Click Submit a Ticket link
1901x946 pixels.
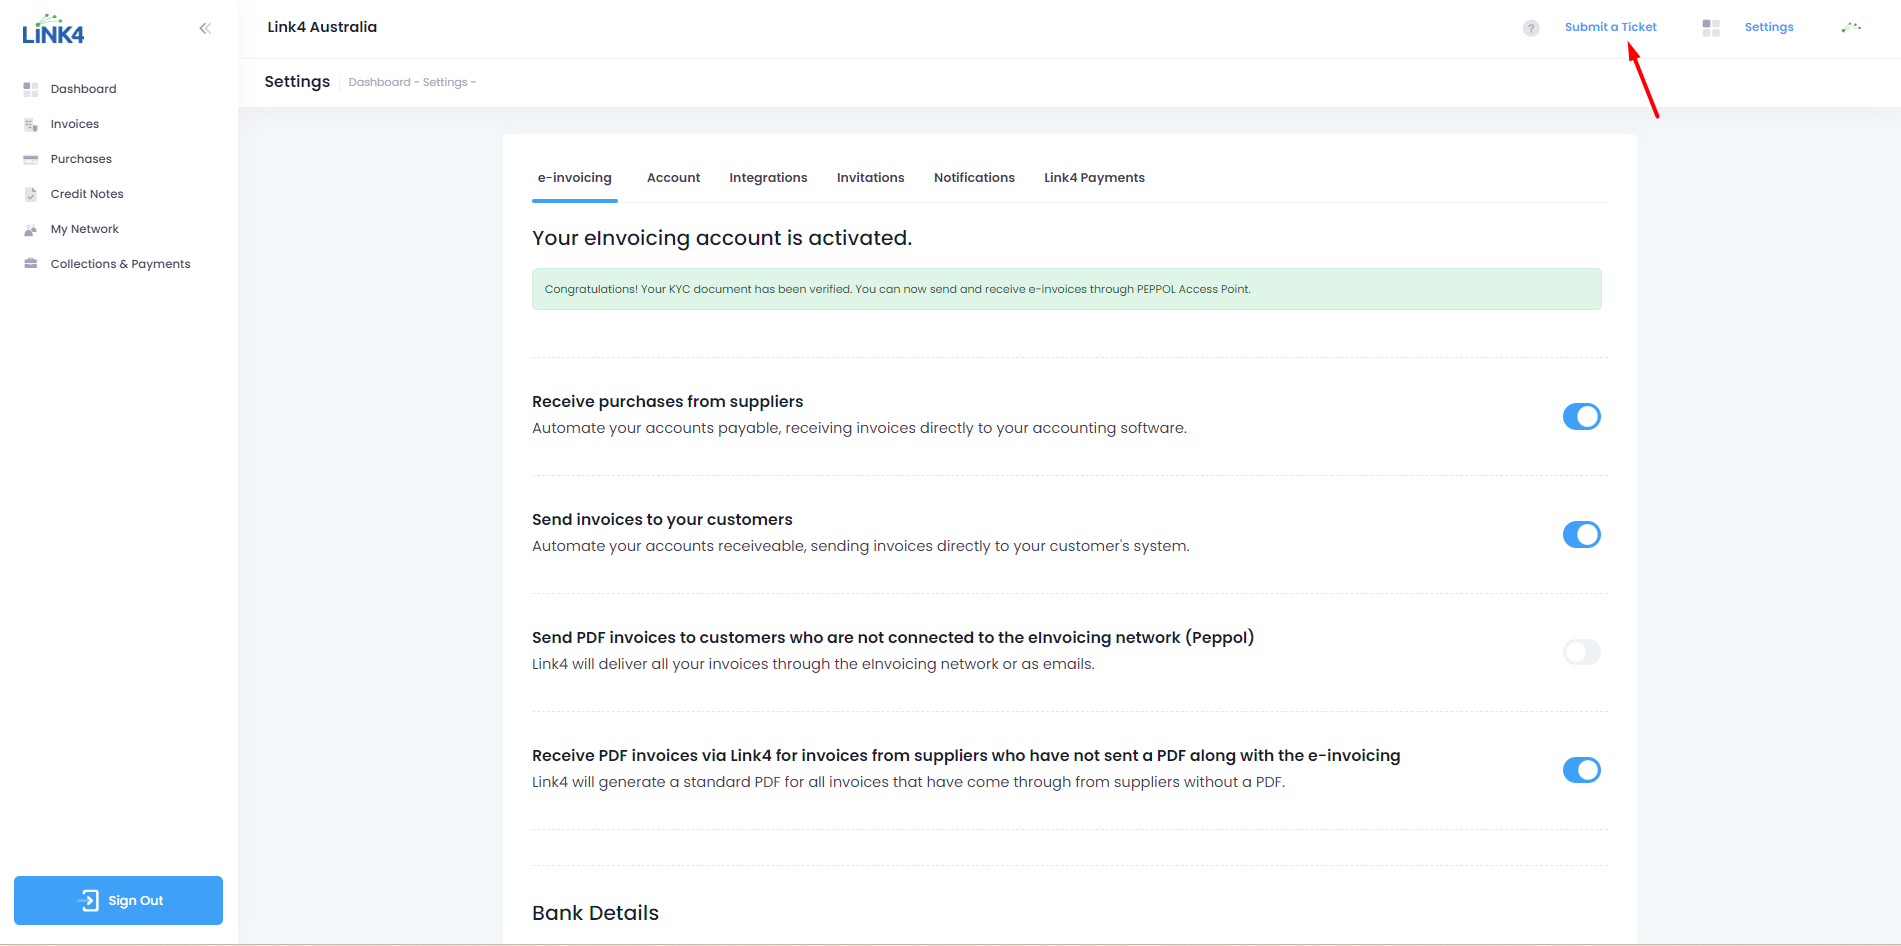[1610, 27]
